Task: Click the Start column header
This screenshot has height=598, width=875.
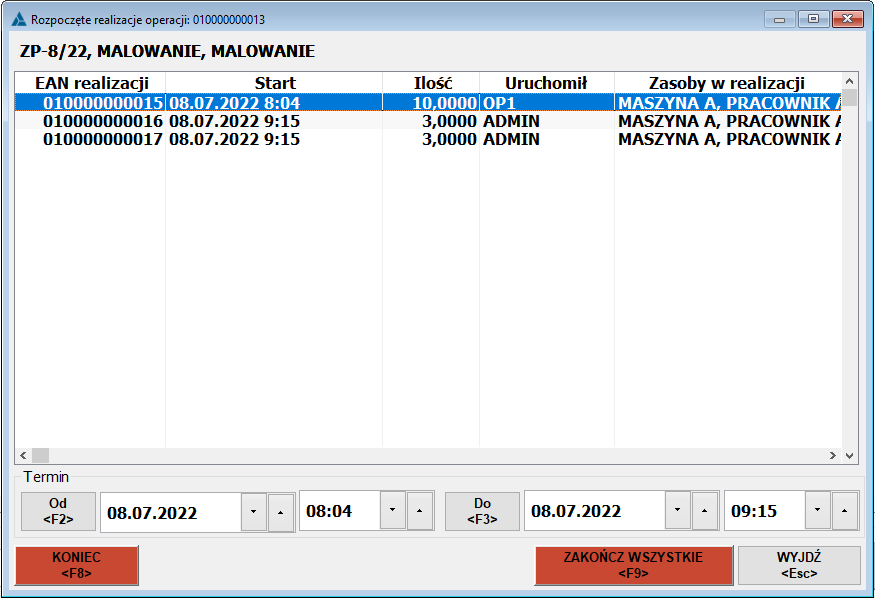Action: [274, 83]
